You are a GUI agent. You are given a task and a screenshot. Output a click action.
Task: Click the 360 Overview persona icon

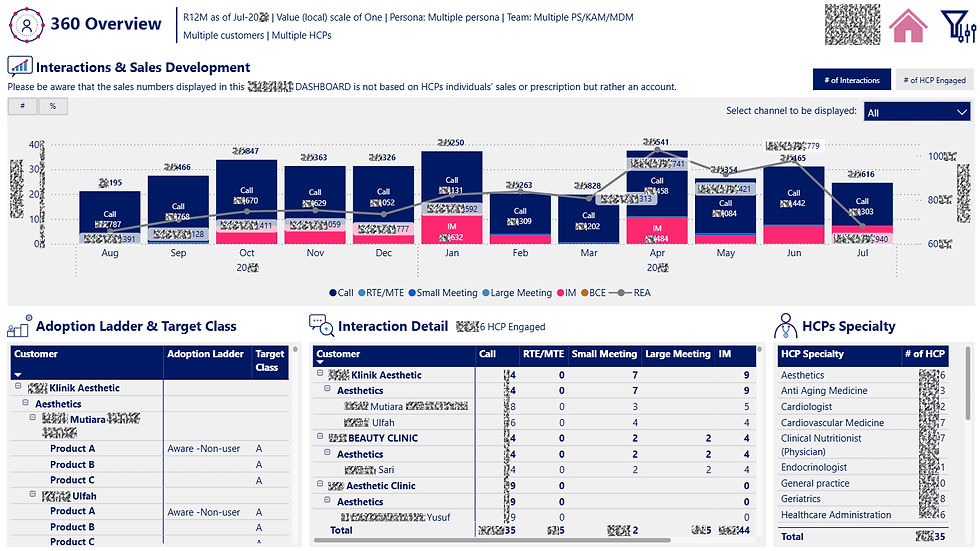[x=26, y=25]
